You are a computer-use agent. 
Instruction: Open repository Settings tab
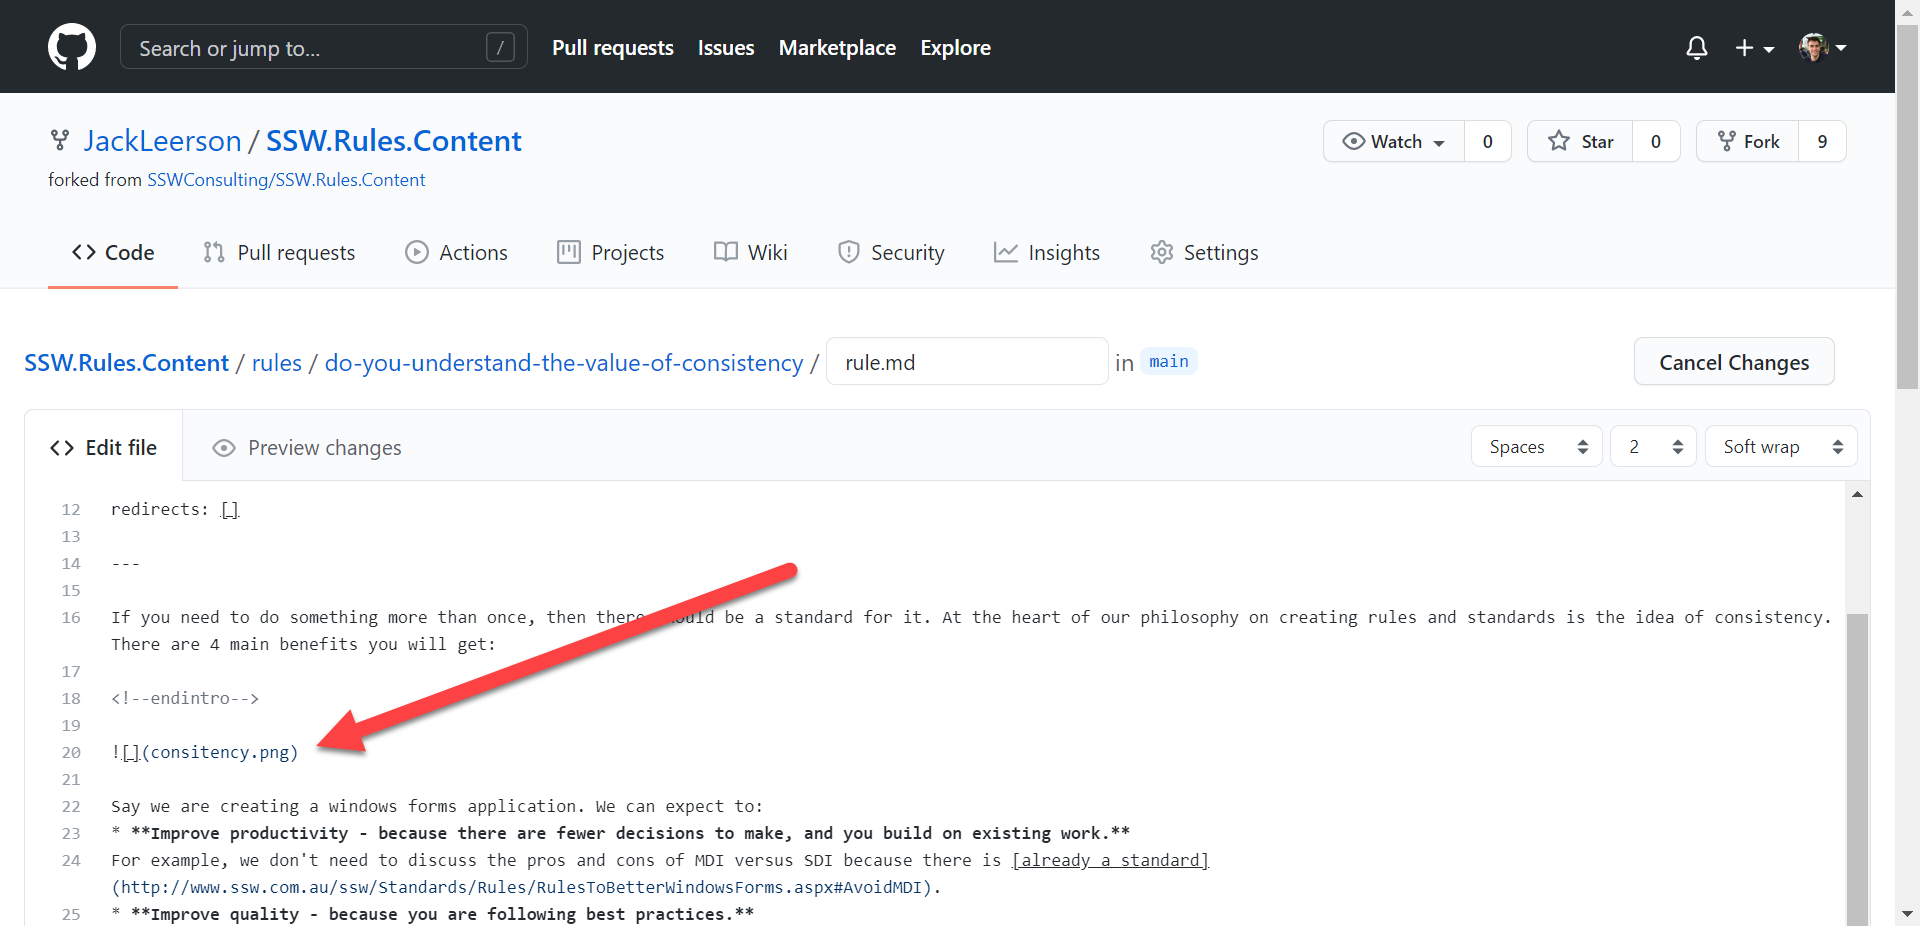pos(1204,253)
